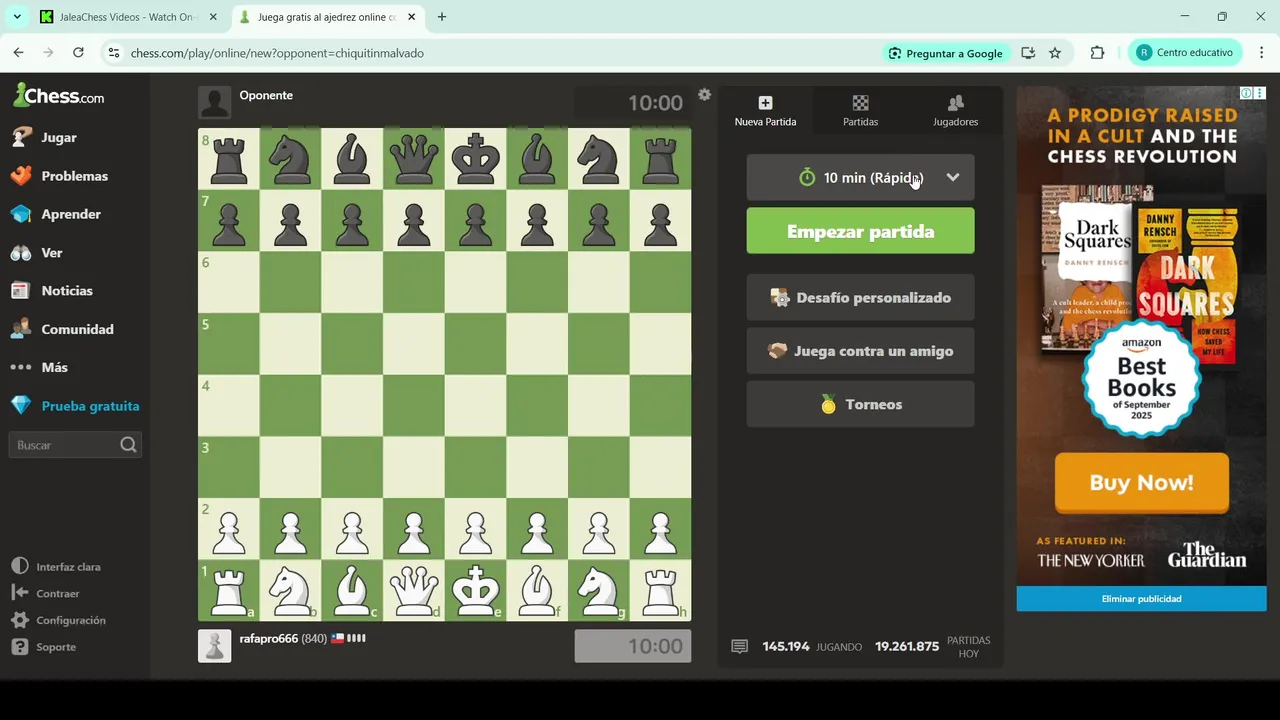Click the install app icon in address bar
1280x720 pixels.
1028,53
